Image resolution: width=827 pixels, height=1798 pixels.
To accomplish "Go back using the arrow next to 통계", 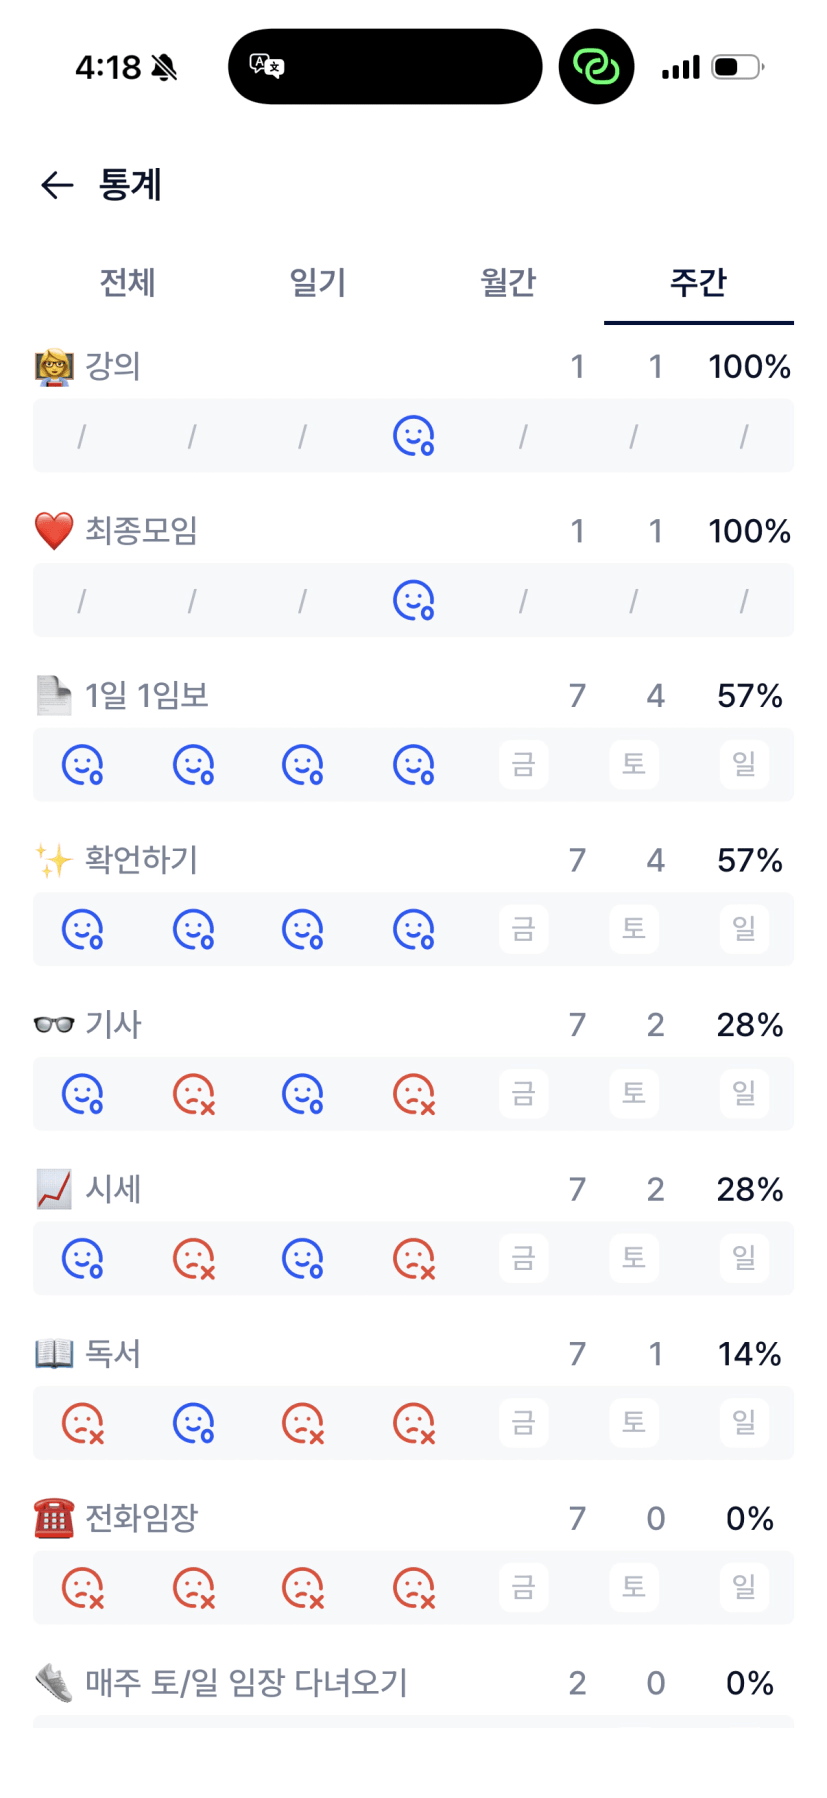I will (57, 185).
